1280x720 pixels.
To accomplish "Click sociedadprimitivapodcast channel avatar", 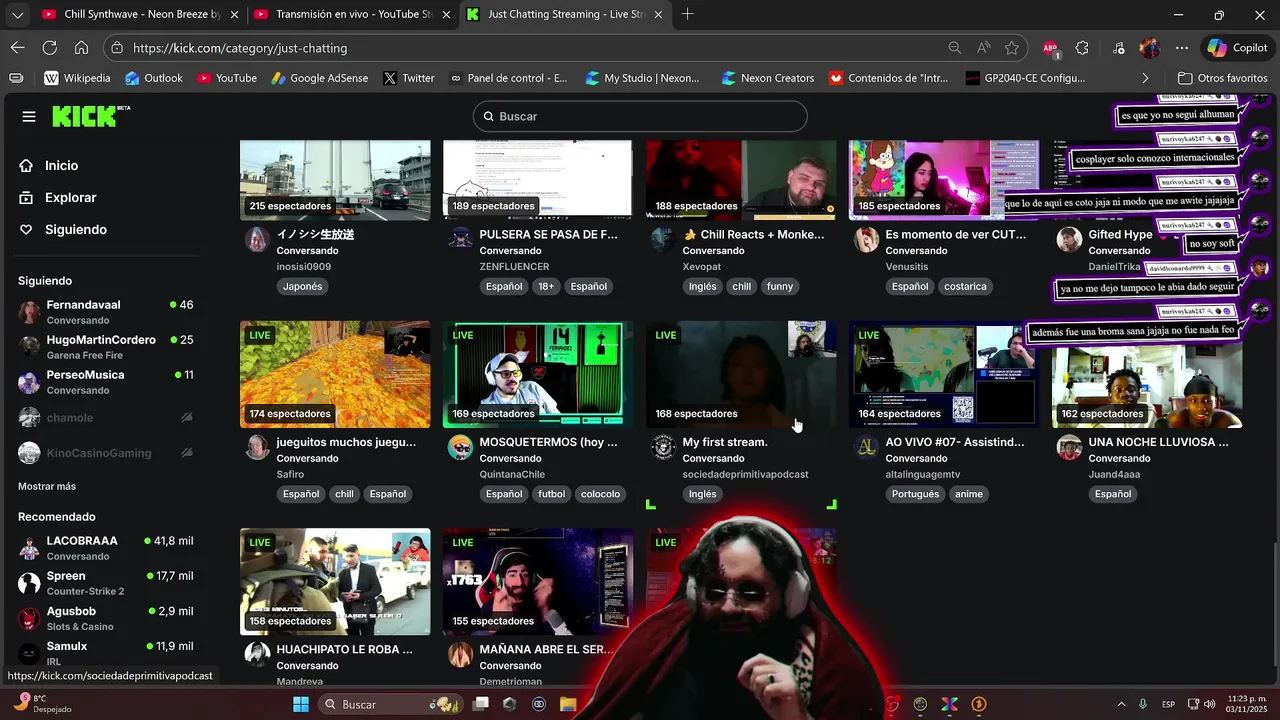I will tap(663, 447).
